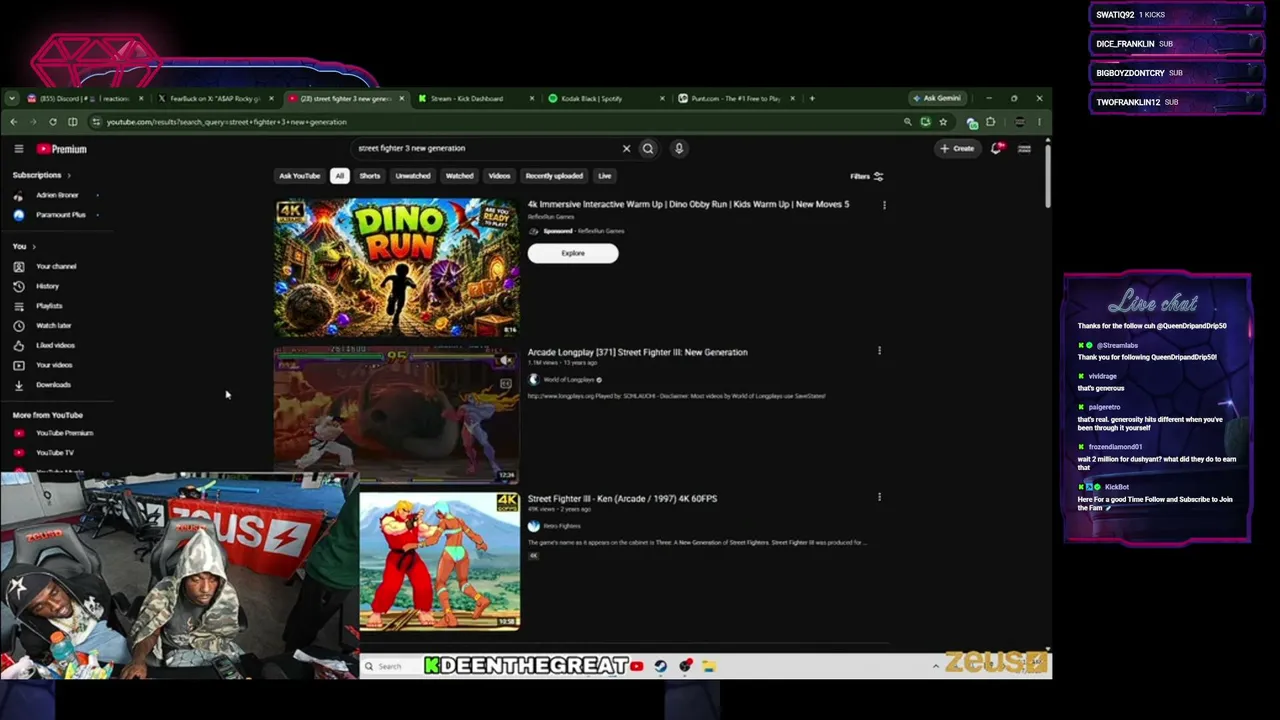Select the Ask YouTube chip
The height and width of the screenshot is (720, 1280).
point(300,176)
